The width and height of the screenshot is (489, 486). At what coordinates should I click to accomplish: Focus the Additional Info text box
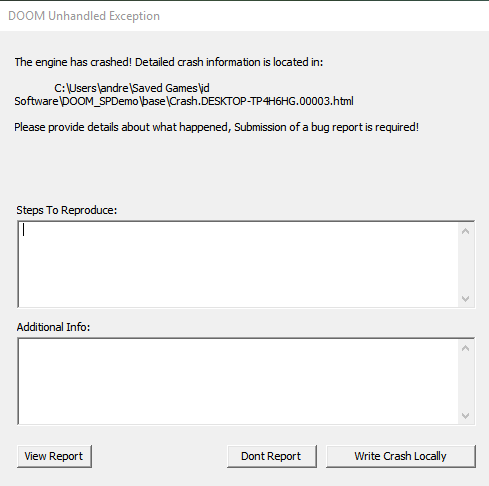[238, 381]
